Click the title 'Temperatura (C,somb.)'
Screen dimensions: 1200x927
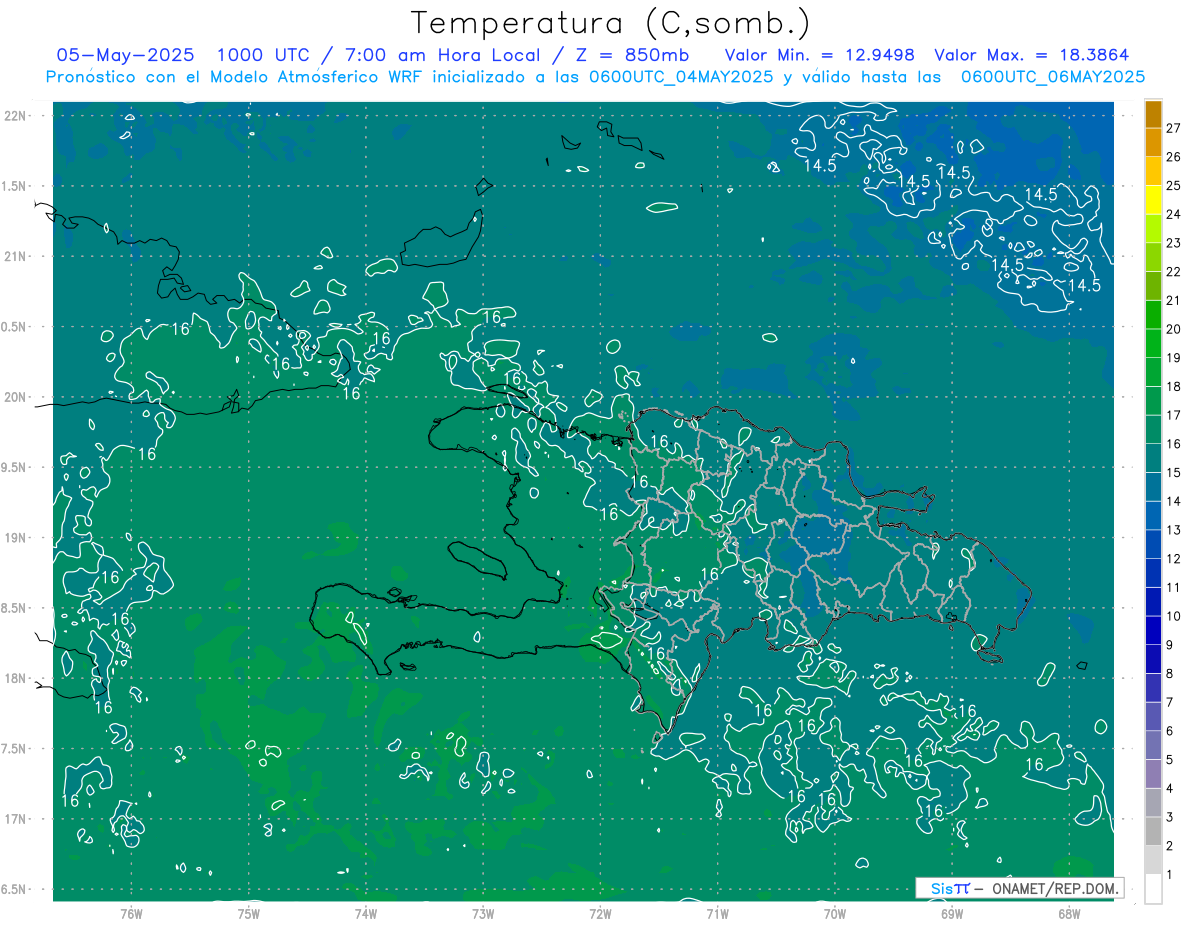point(611,23)
